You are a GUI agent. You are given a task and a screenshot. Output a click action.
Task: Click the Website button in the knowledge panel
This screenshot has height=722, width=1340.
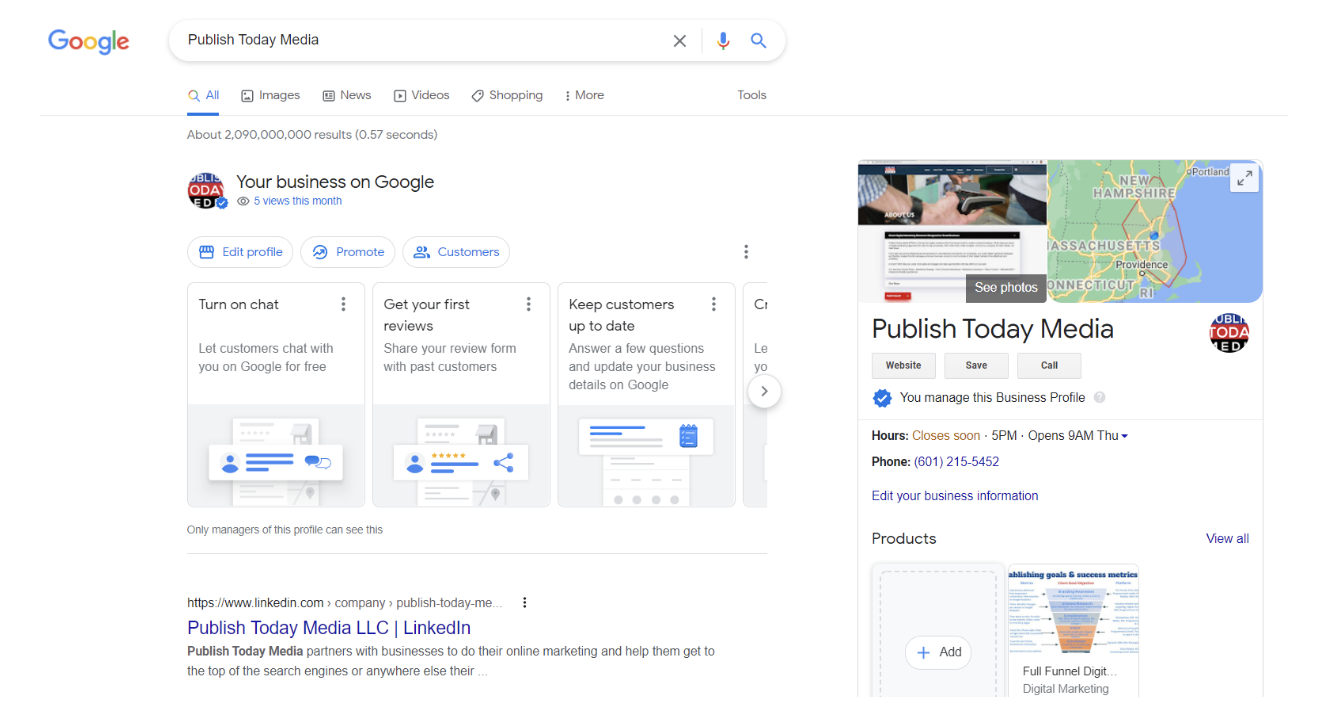click(904, 366)
